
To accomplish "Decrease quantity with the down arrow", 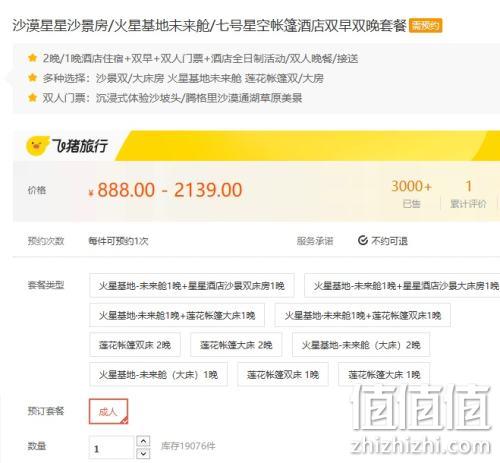I will point(143,453).
